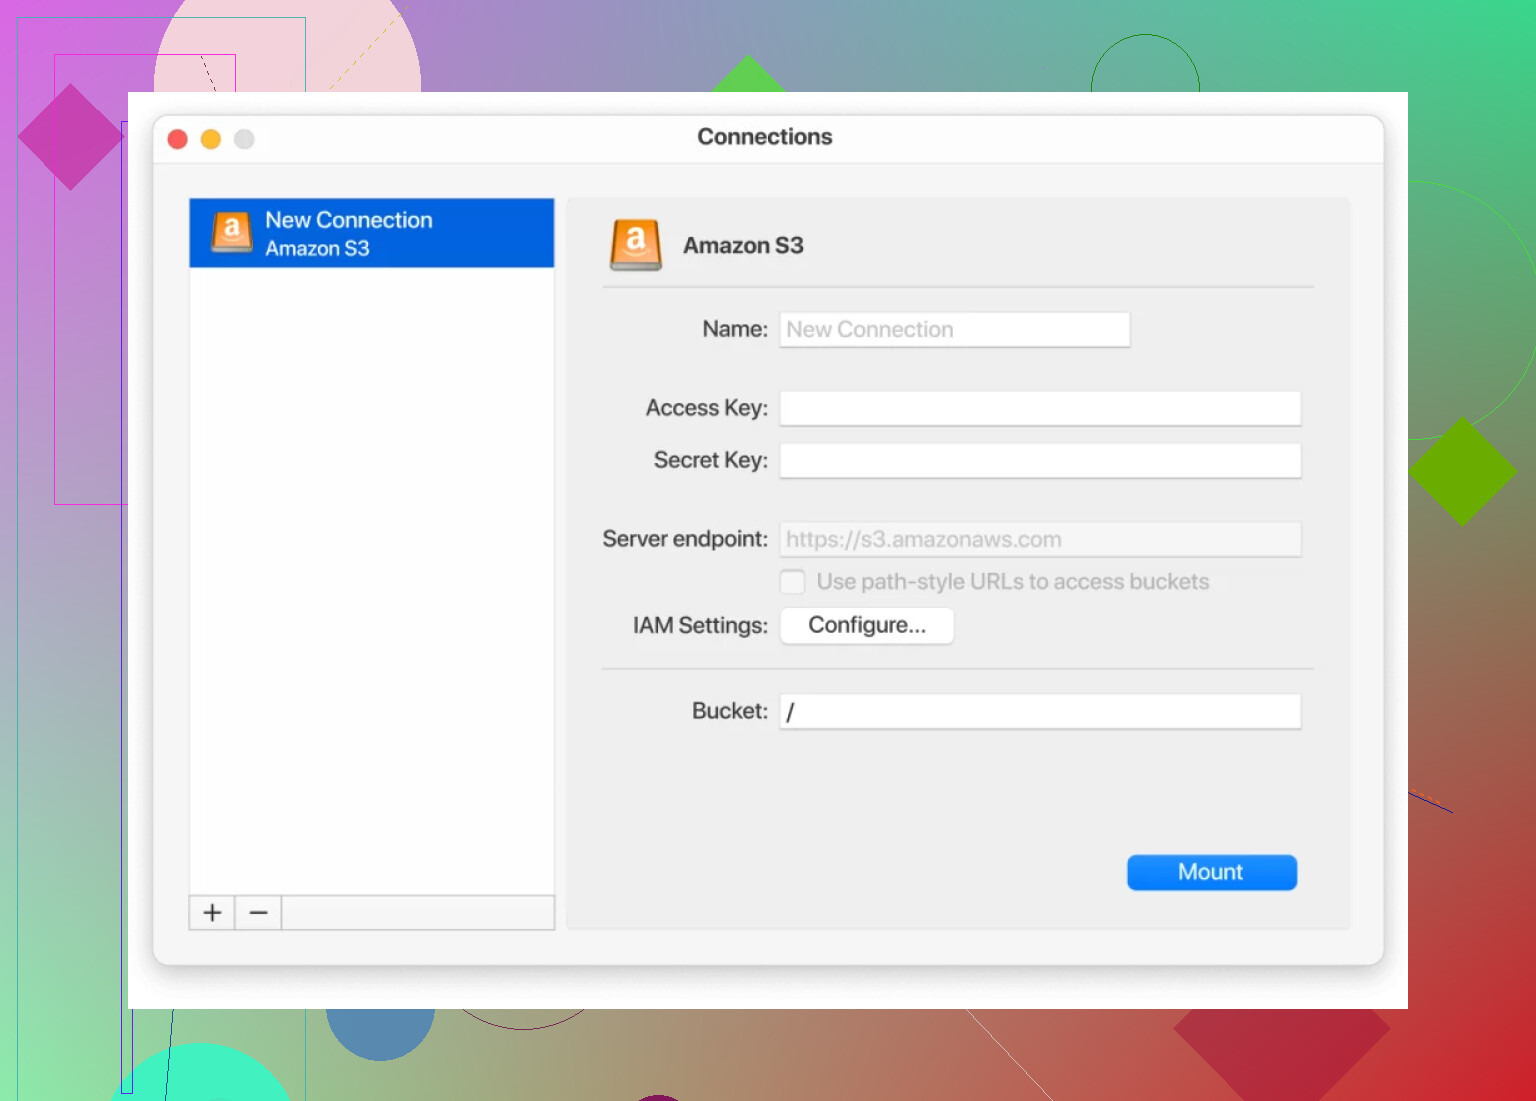Image resolution: width=1536 pixels, height=1101 pixels.
Task: Click the Connections window title
Action: click(765, 136)
